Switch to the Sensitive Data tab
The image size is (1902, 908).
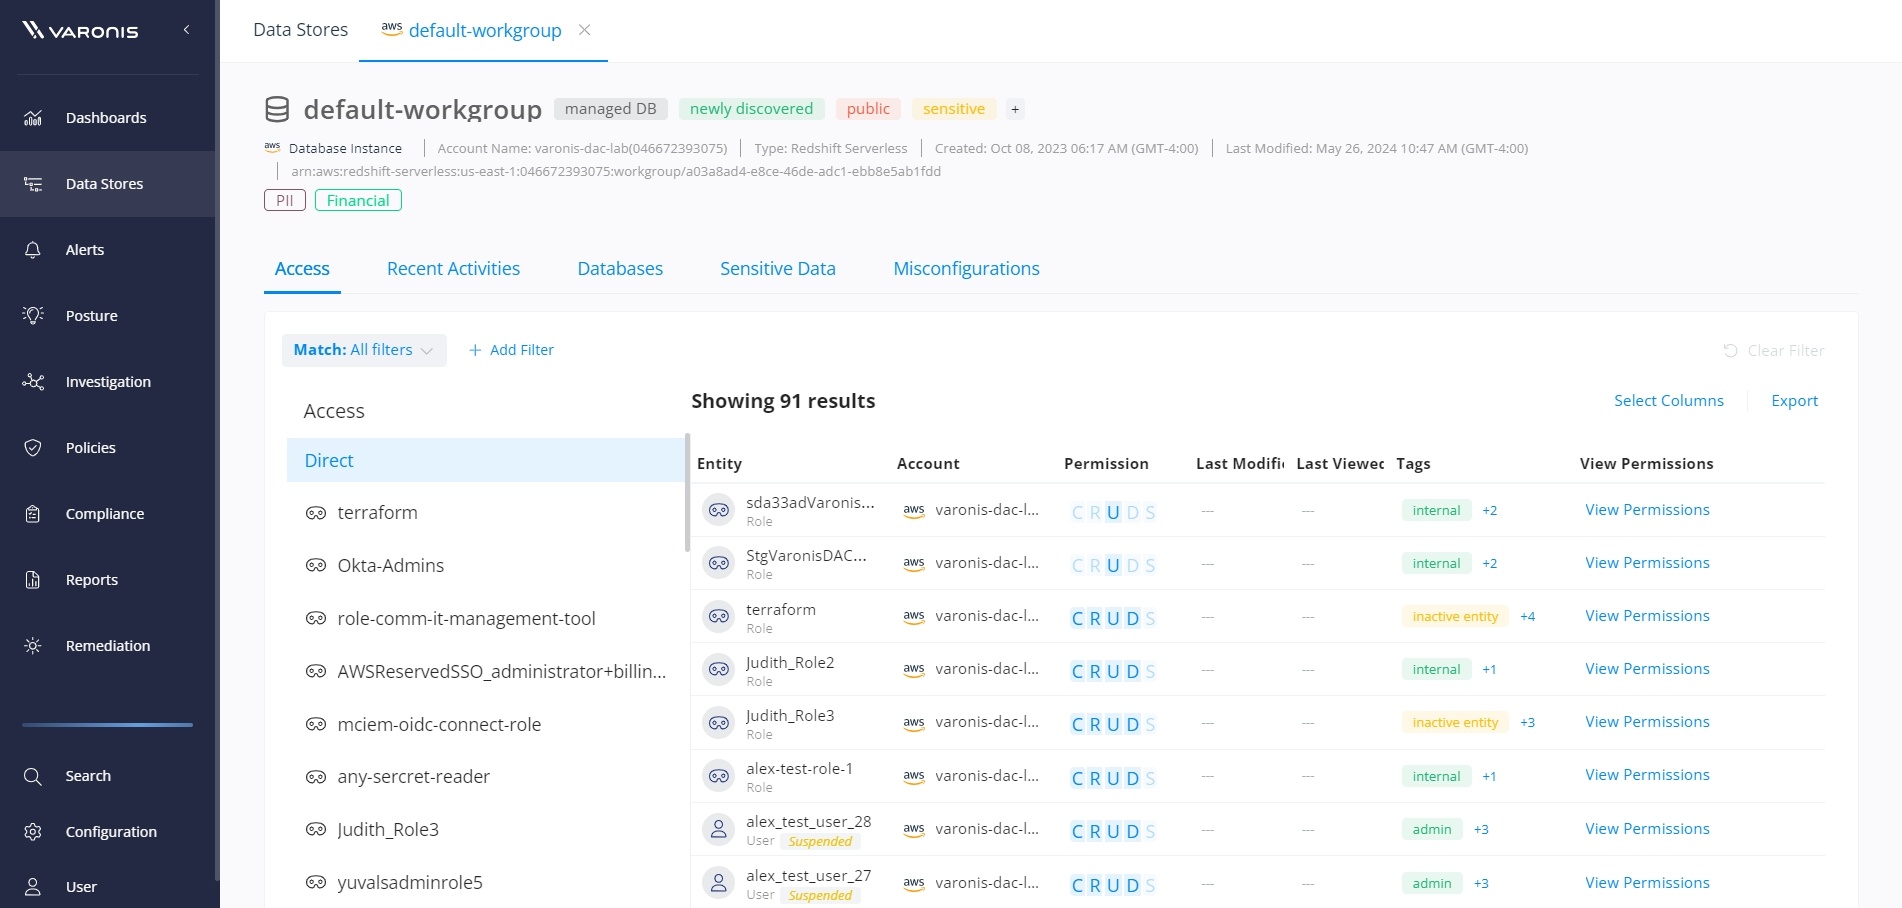(777, 268)
